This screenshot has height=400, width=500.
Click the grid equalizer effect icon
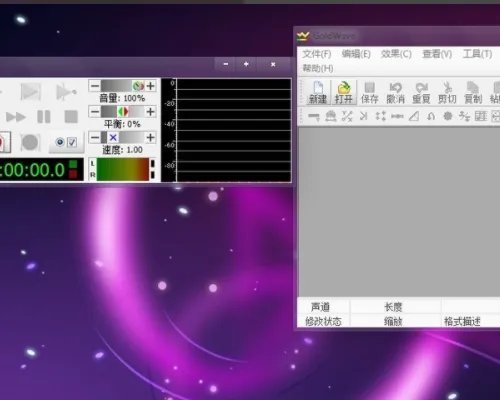tap(481, 116)
